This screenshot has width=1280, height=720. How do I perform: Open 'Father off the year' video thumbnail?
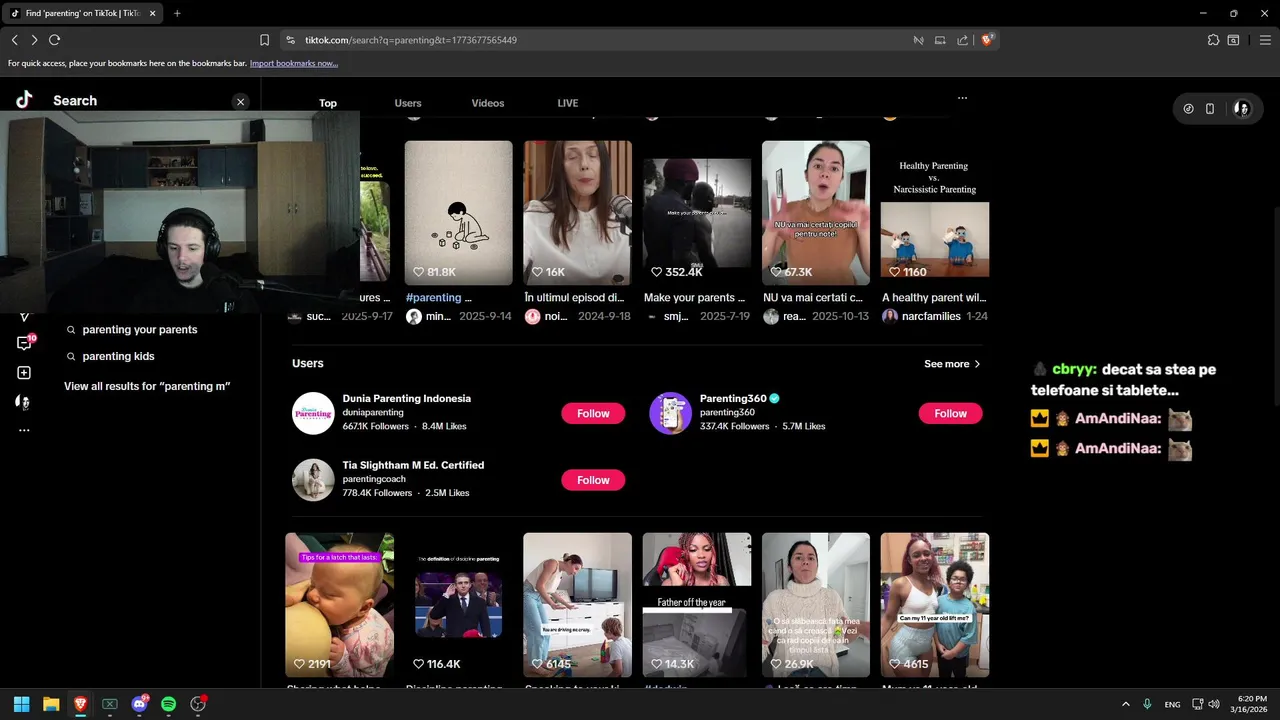click(696, 605)
